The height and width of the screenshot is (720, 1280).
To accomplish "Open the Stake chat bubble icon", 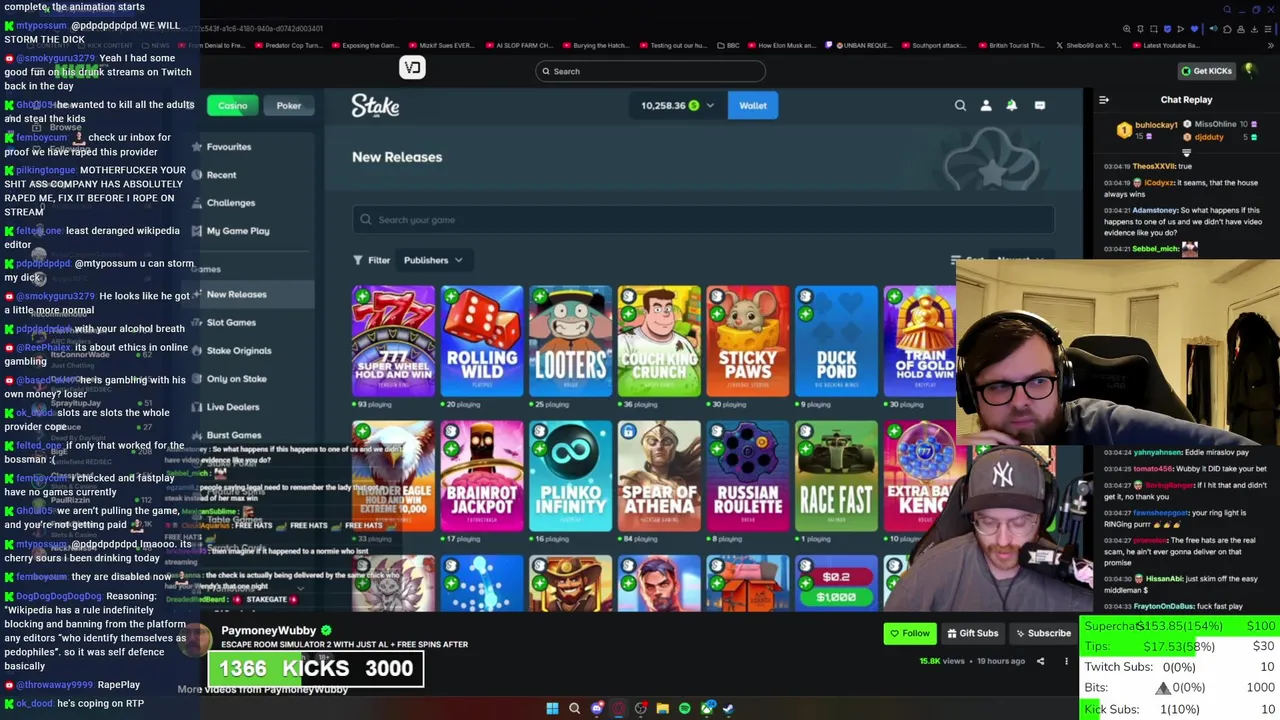I will click(x=1040, y=105).
